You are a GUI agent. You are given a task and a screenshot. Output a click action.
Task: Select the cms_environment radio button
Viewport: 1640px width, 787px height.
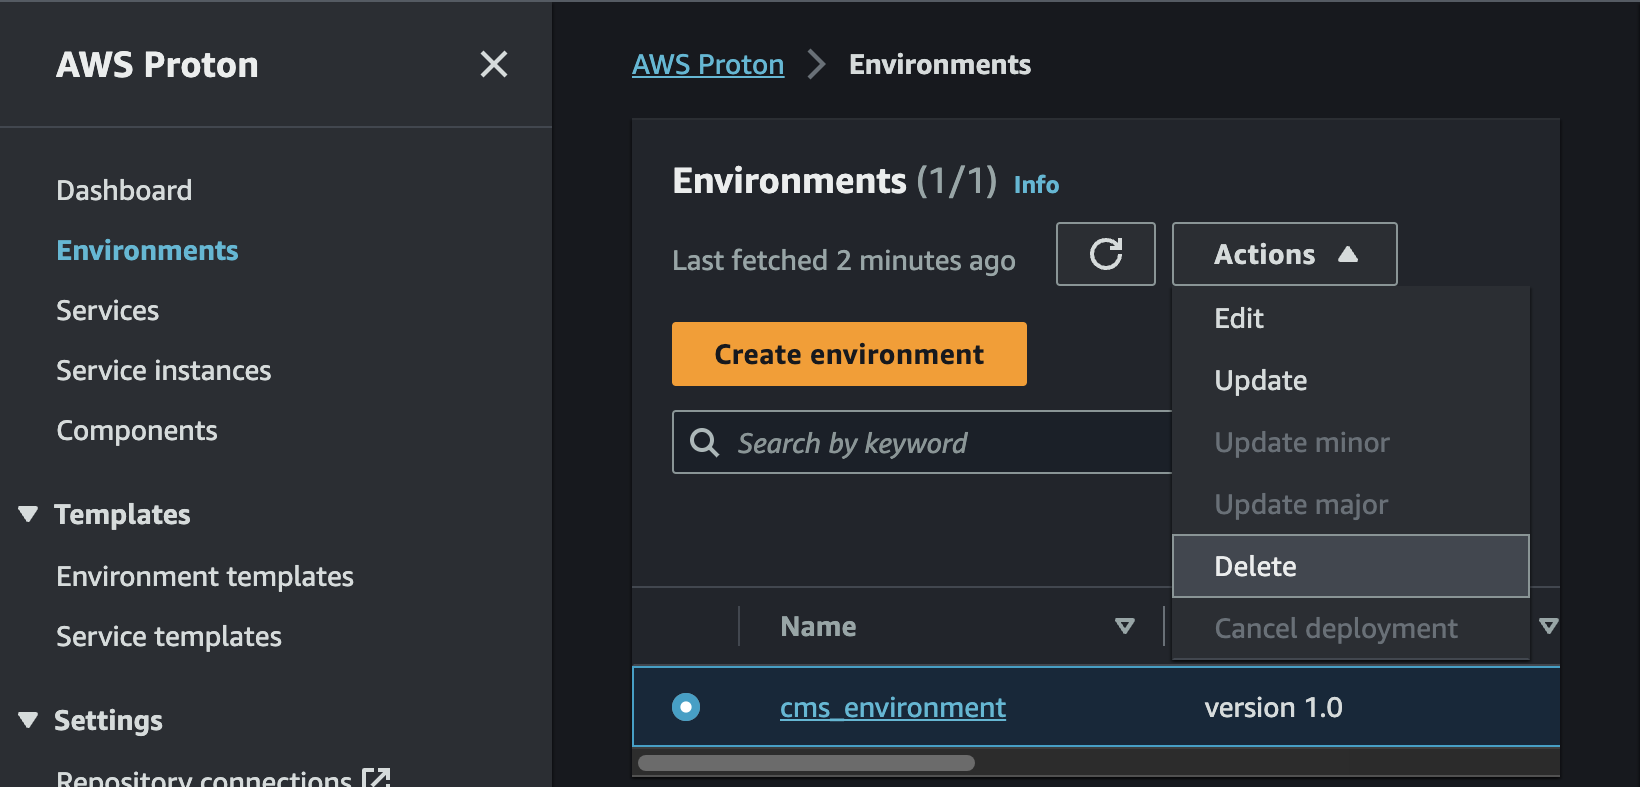click(x=686, y=707)
